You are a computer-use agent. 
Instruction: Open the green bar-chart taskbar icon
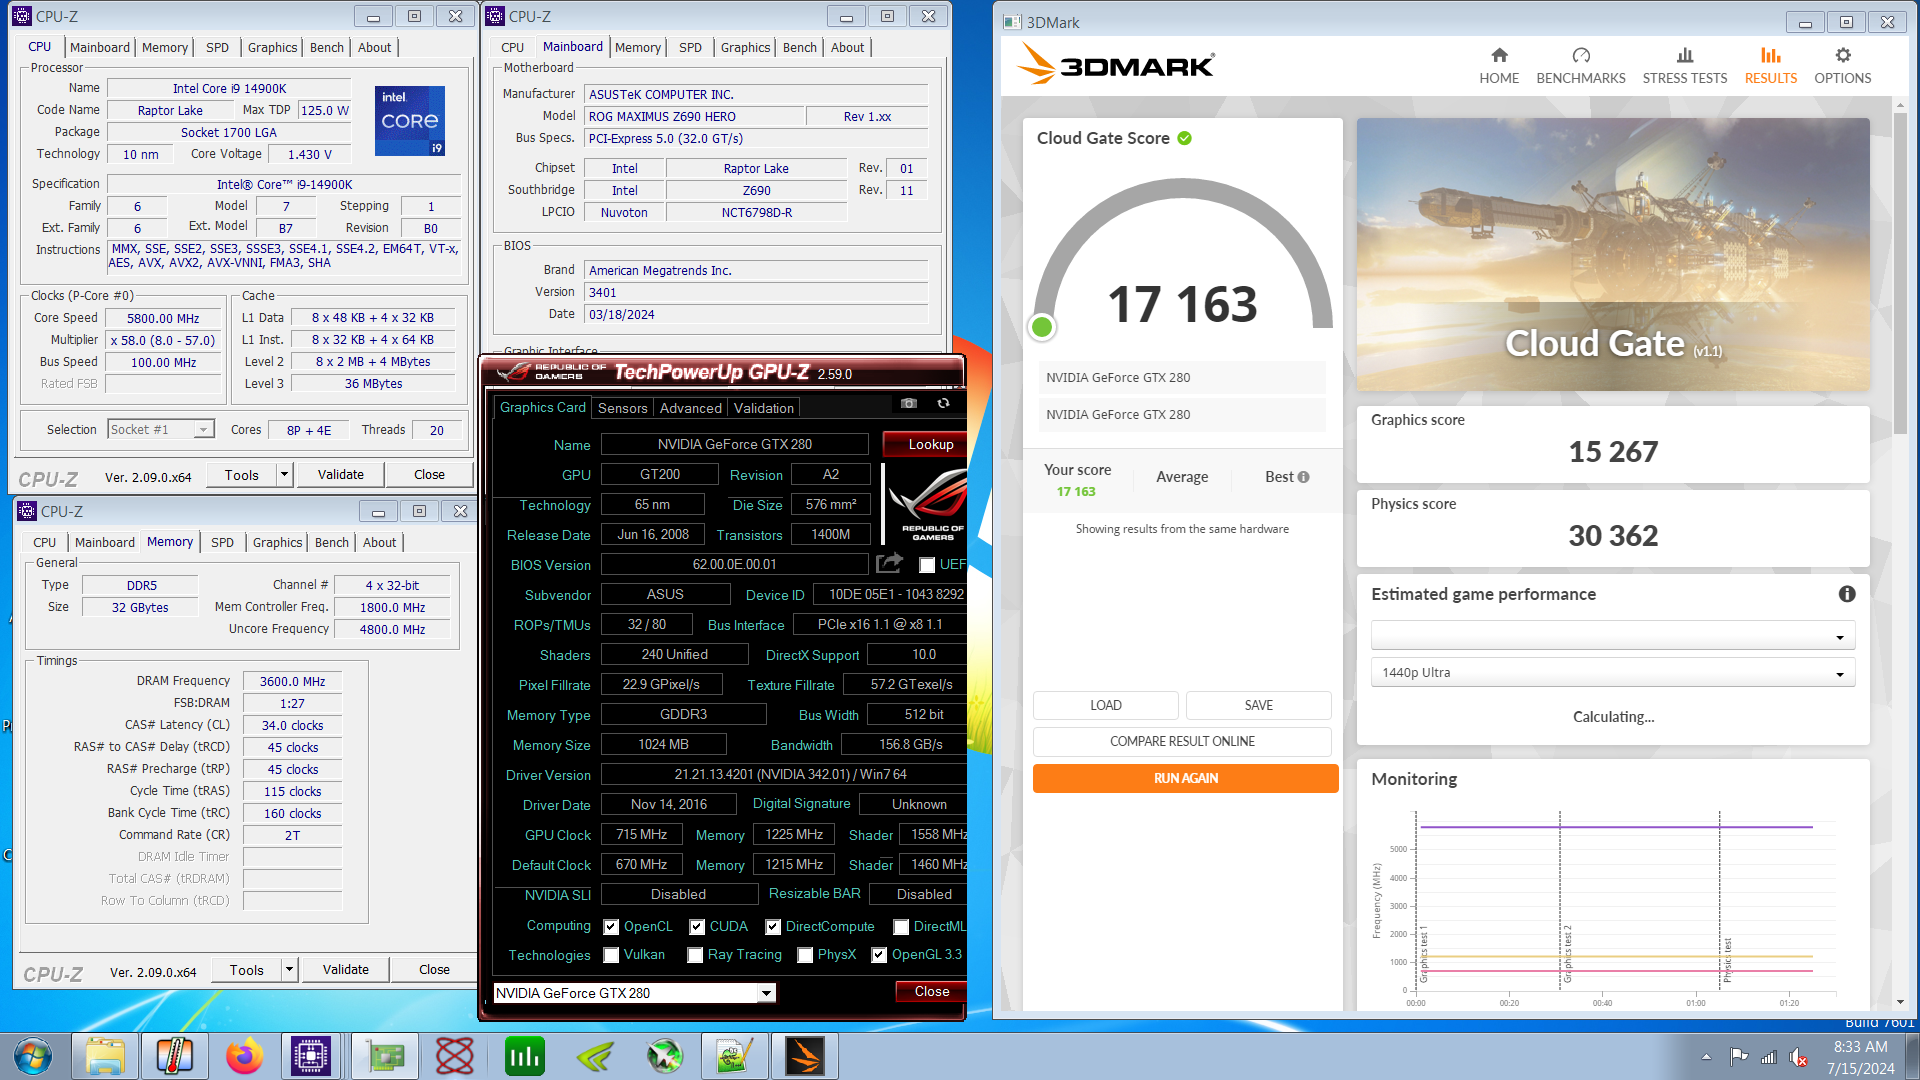[524, 1056]
